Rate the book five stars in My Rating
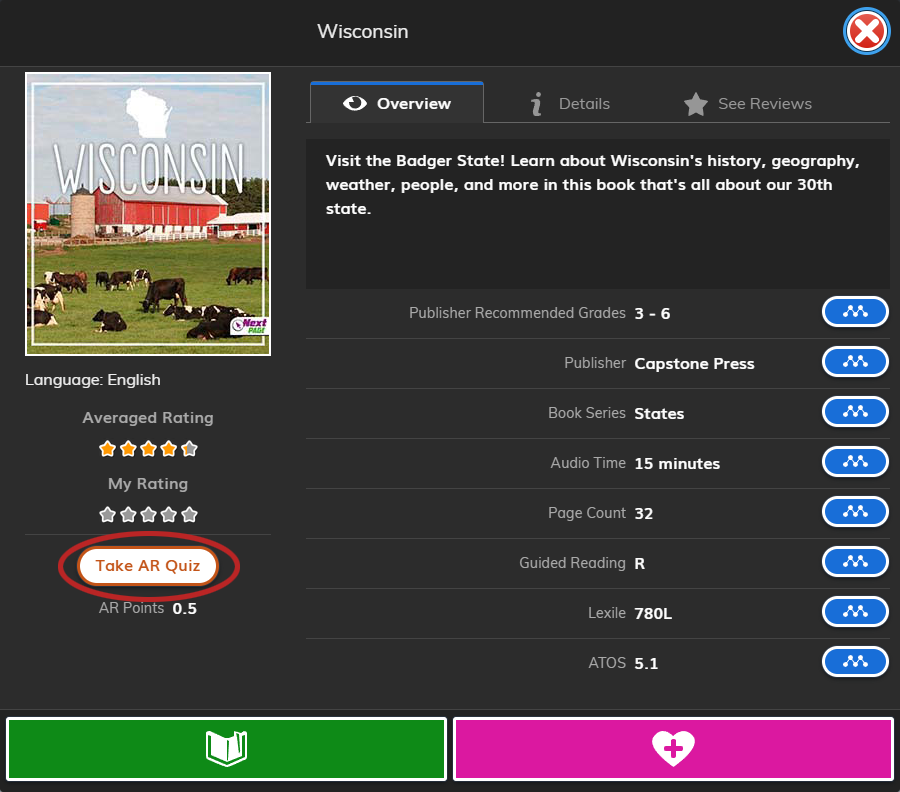This screenshot has height=792, width=900. pos(190,515)
